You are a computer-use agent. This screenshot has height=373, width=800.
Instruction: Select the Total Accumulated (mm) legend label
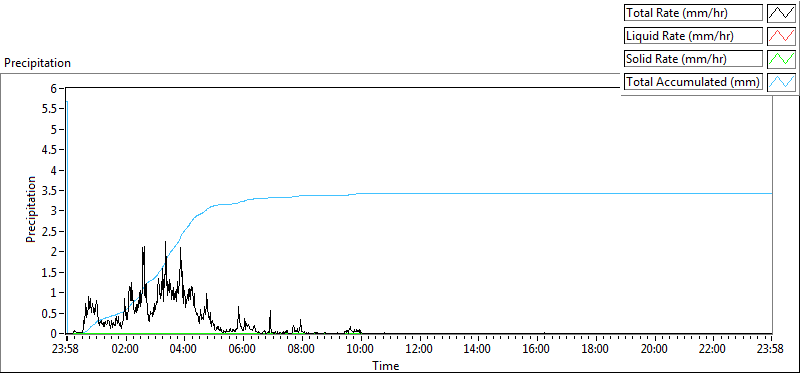(x=693, y=82)
